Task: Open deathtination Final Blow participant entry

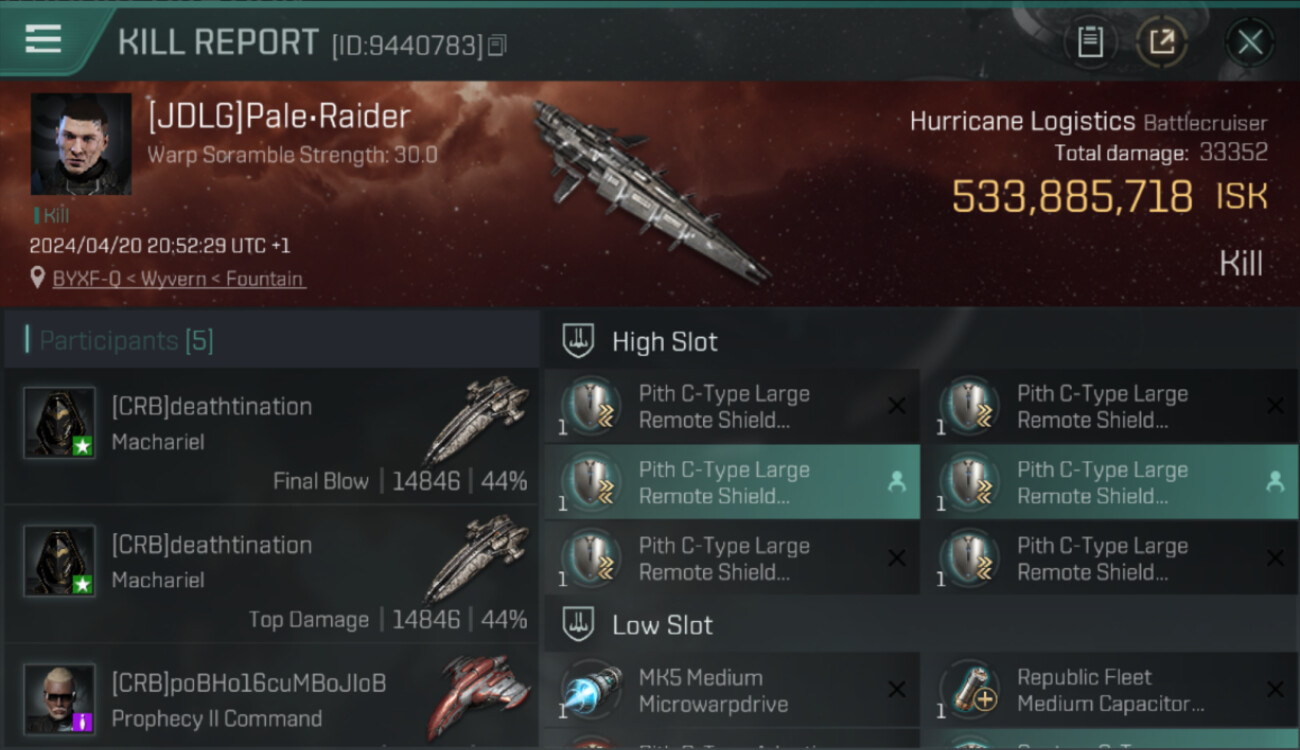Action: pos(272,436)
